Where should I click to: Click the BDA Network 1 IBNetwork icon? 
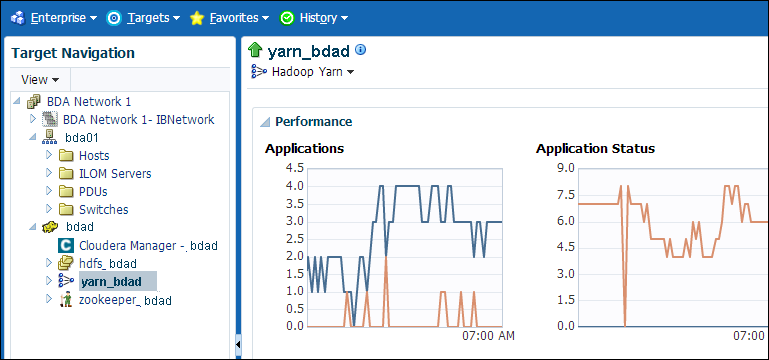[x=50, y=119]
